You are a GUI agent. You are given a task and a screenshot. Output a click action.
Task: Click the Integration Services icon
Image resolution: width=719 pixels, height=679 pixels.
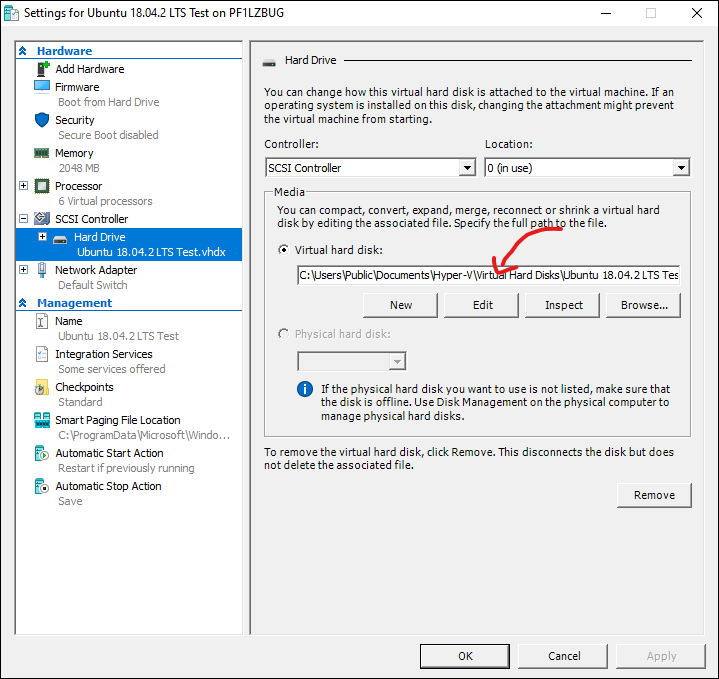(42, 354)
